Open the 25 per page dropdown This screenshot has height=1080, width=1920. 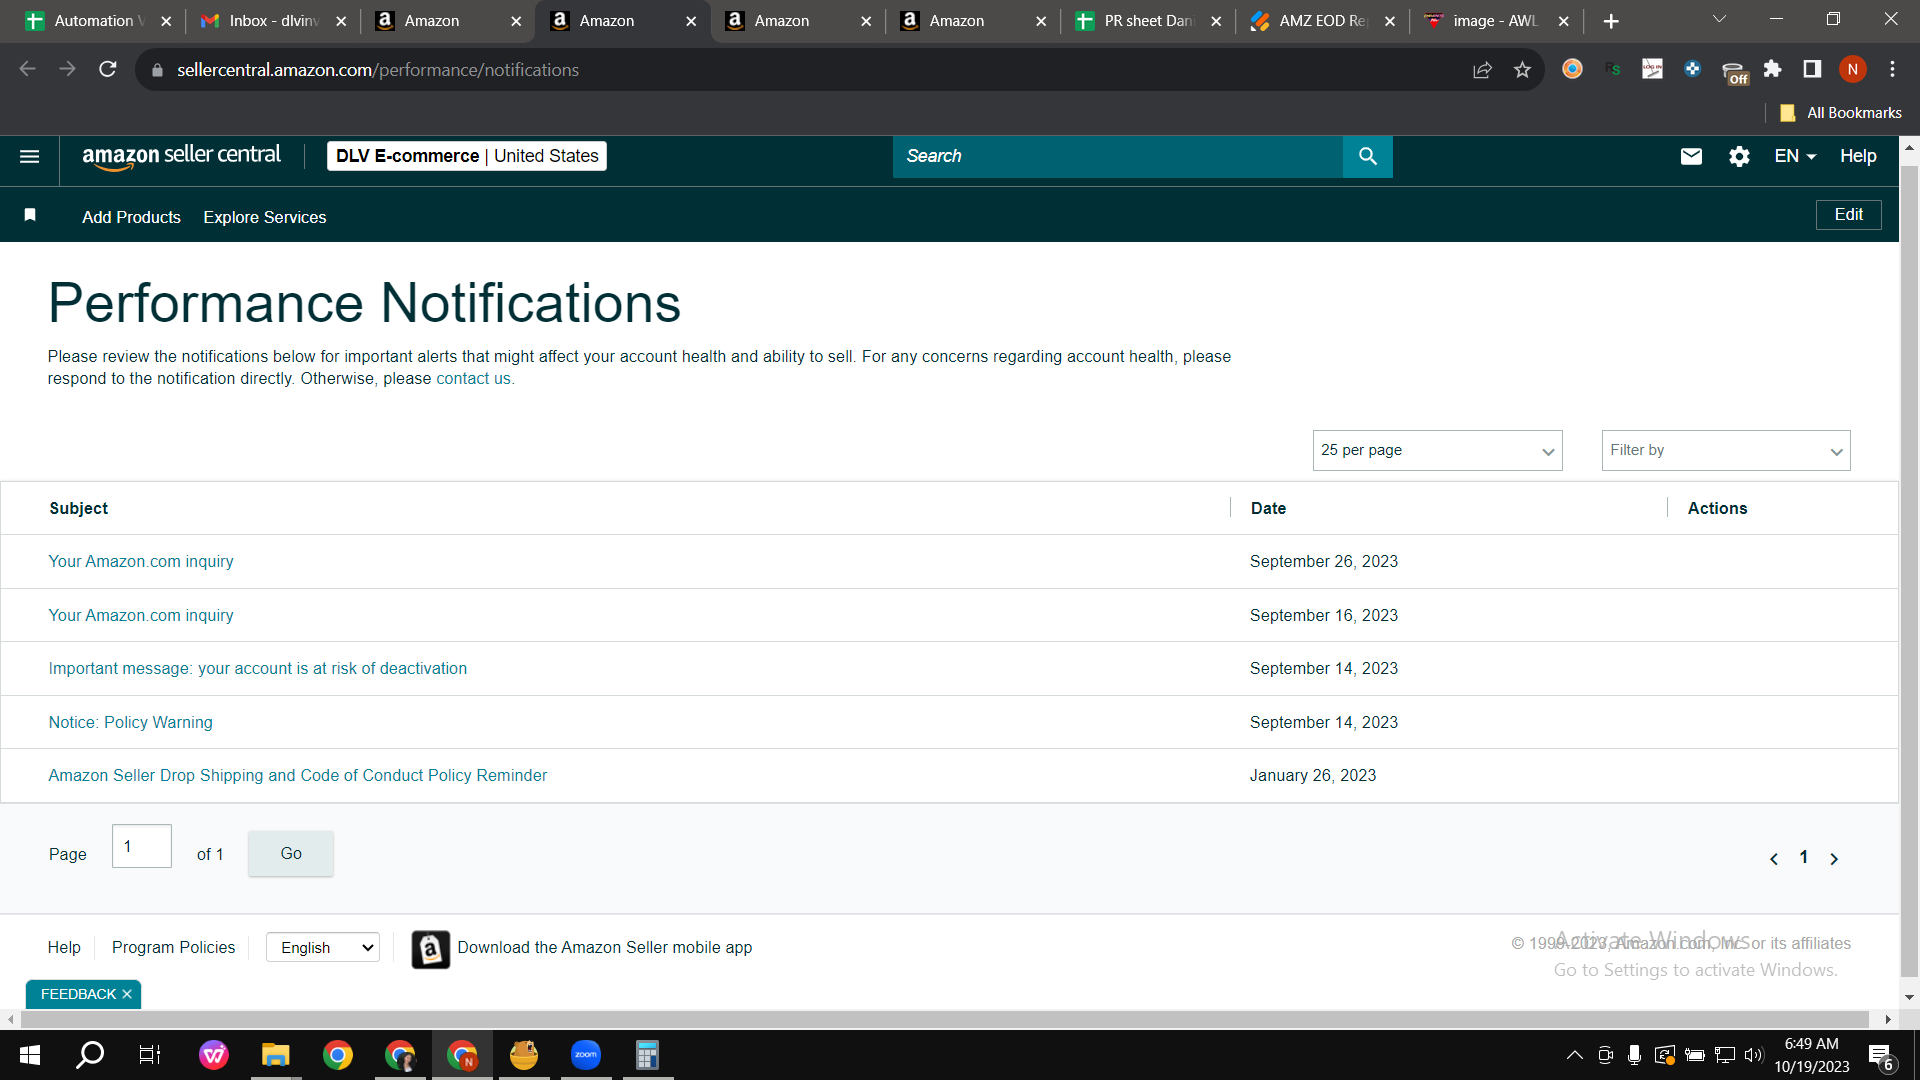click(x=1437, y=450)
